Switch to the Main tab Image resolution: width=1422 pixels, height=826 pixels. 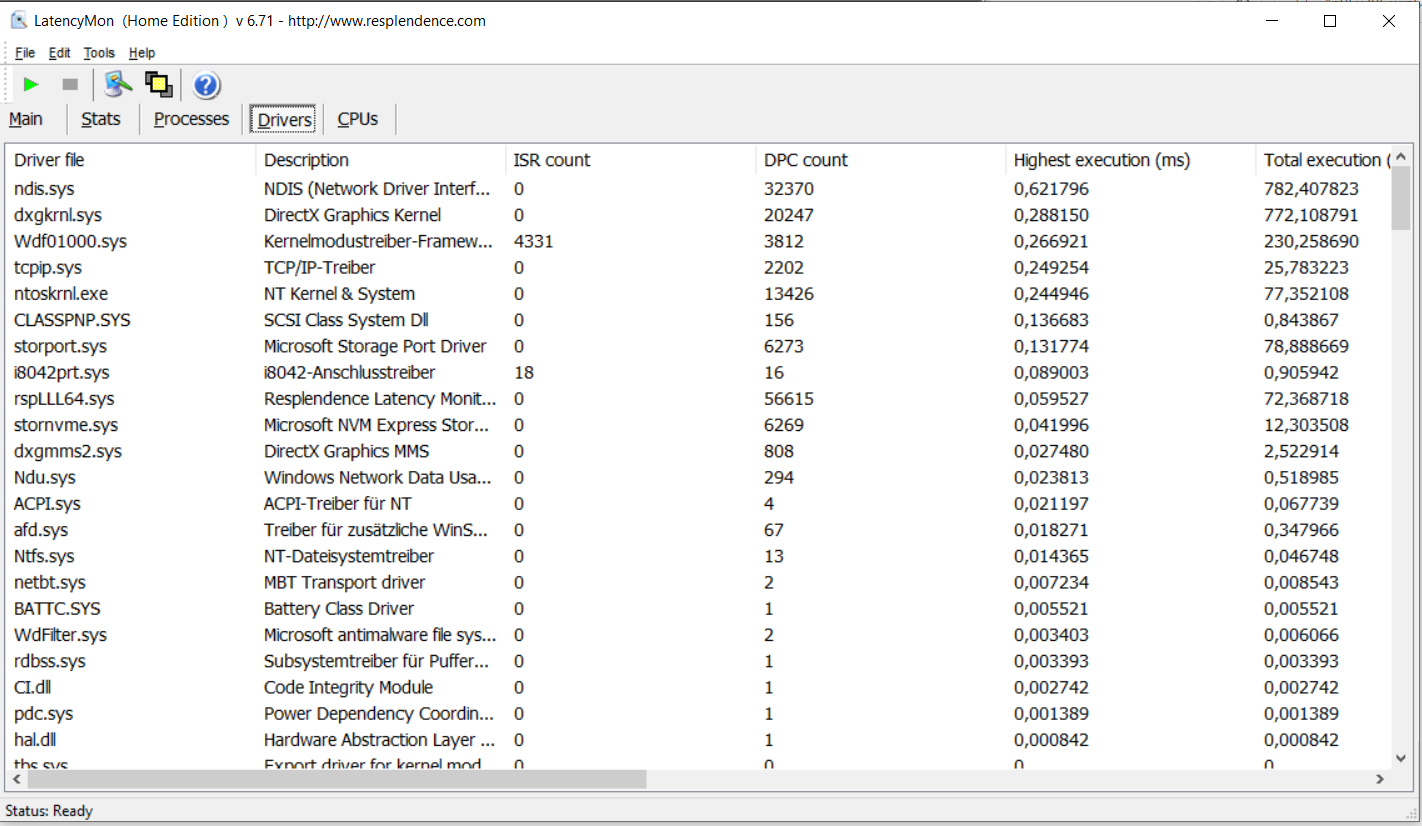[x=26, y=119]
